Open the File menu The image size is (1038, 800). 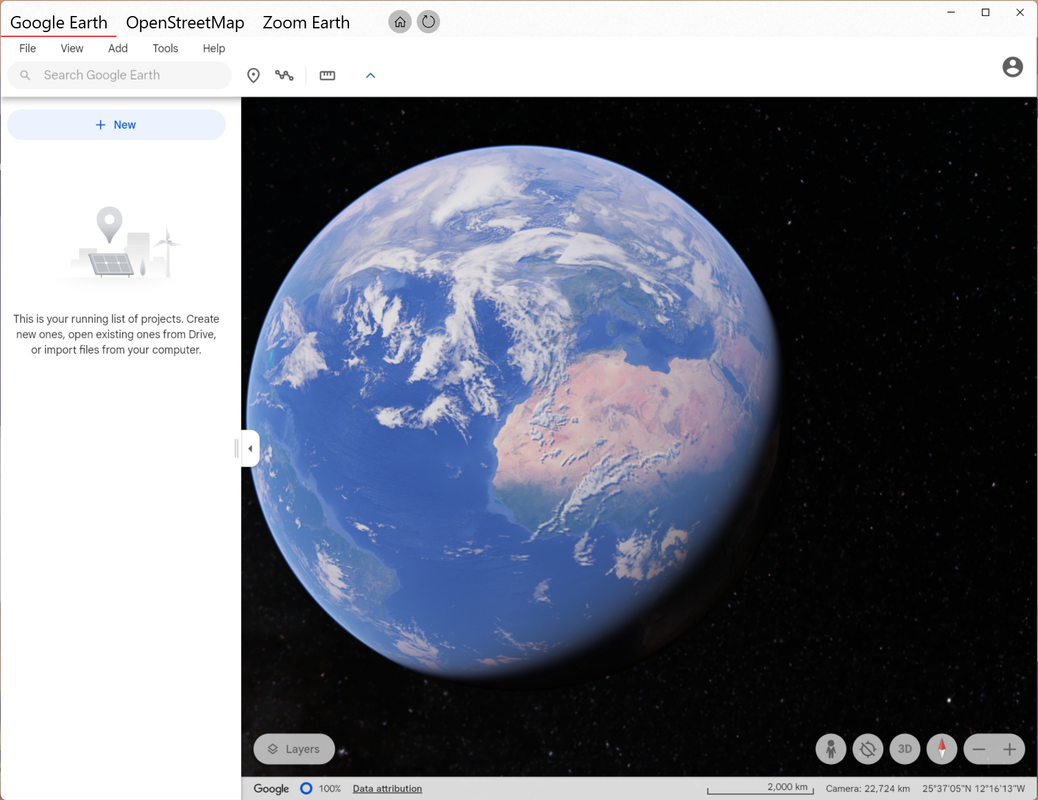[x=28, y=48]
